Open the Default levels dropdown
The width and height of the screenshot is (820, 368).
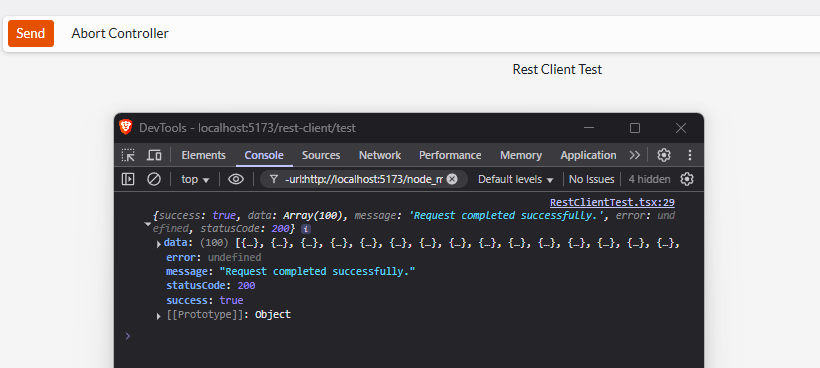coord(516,179)
